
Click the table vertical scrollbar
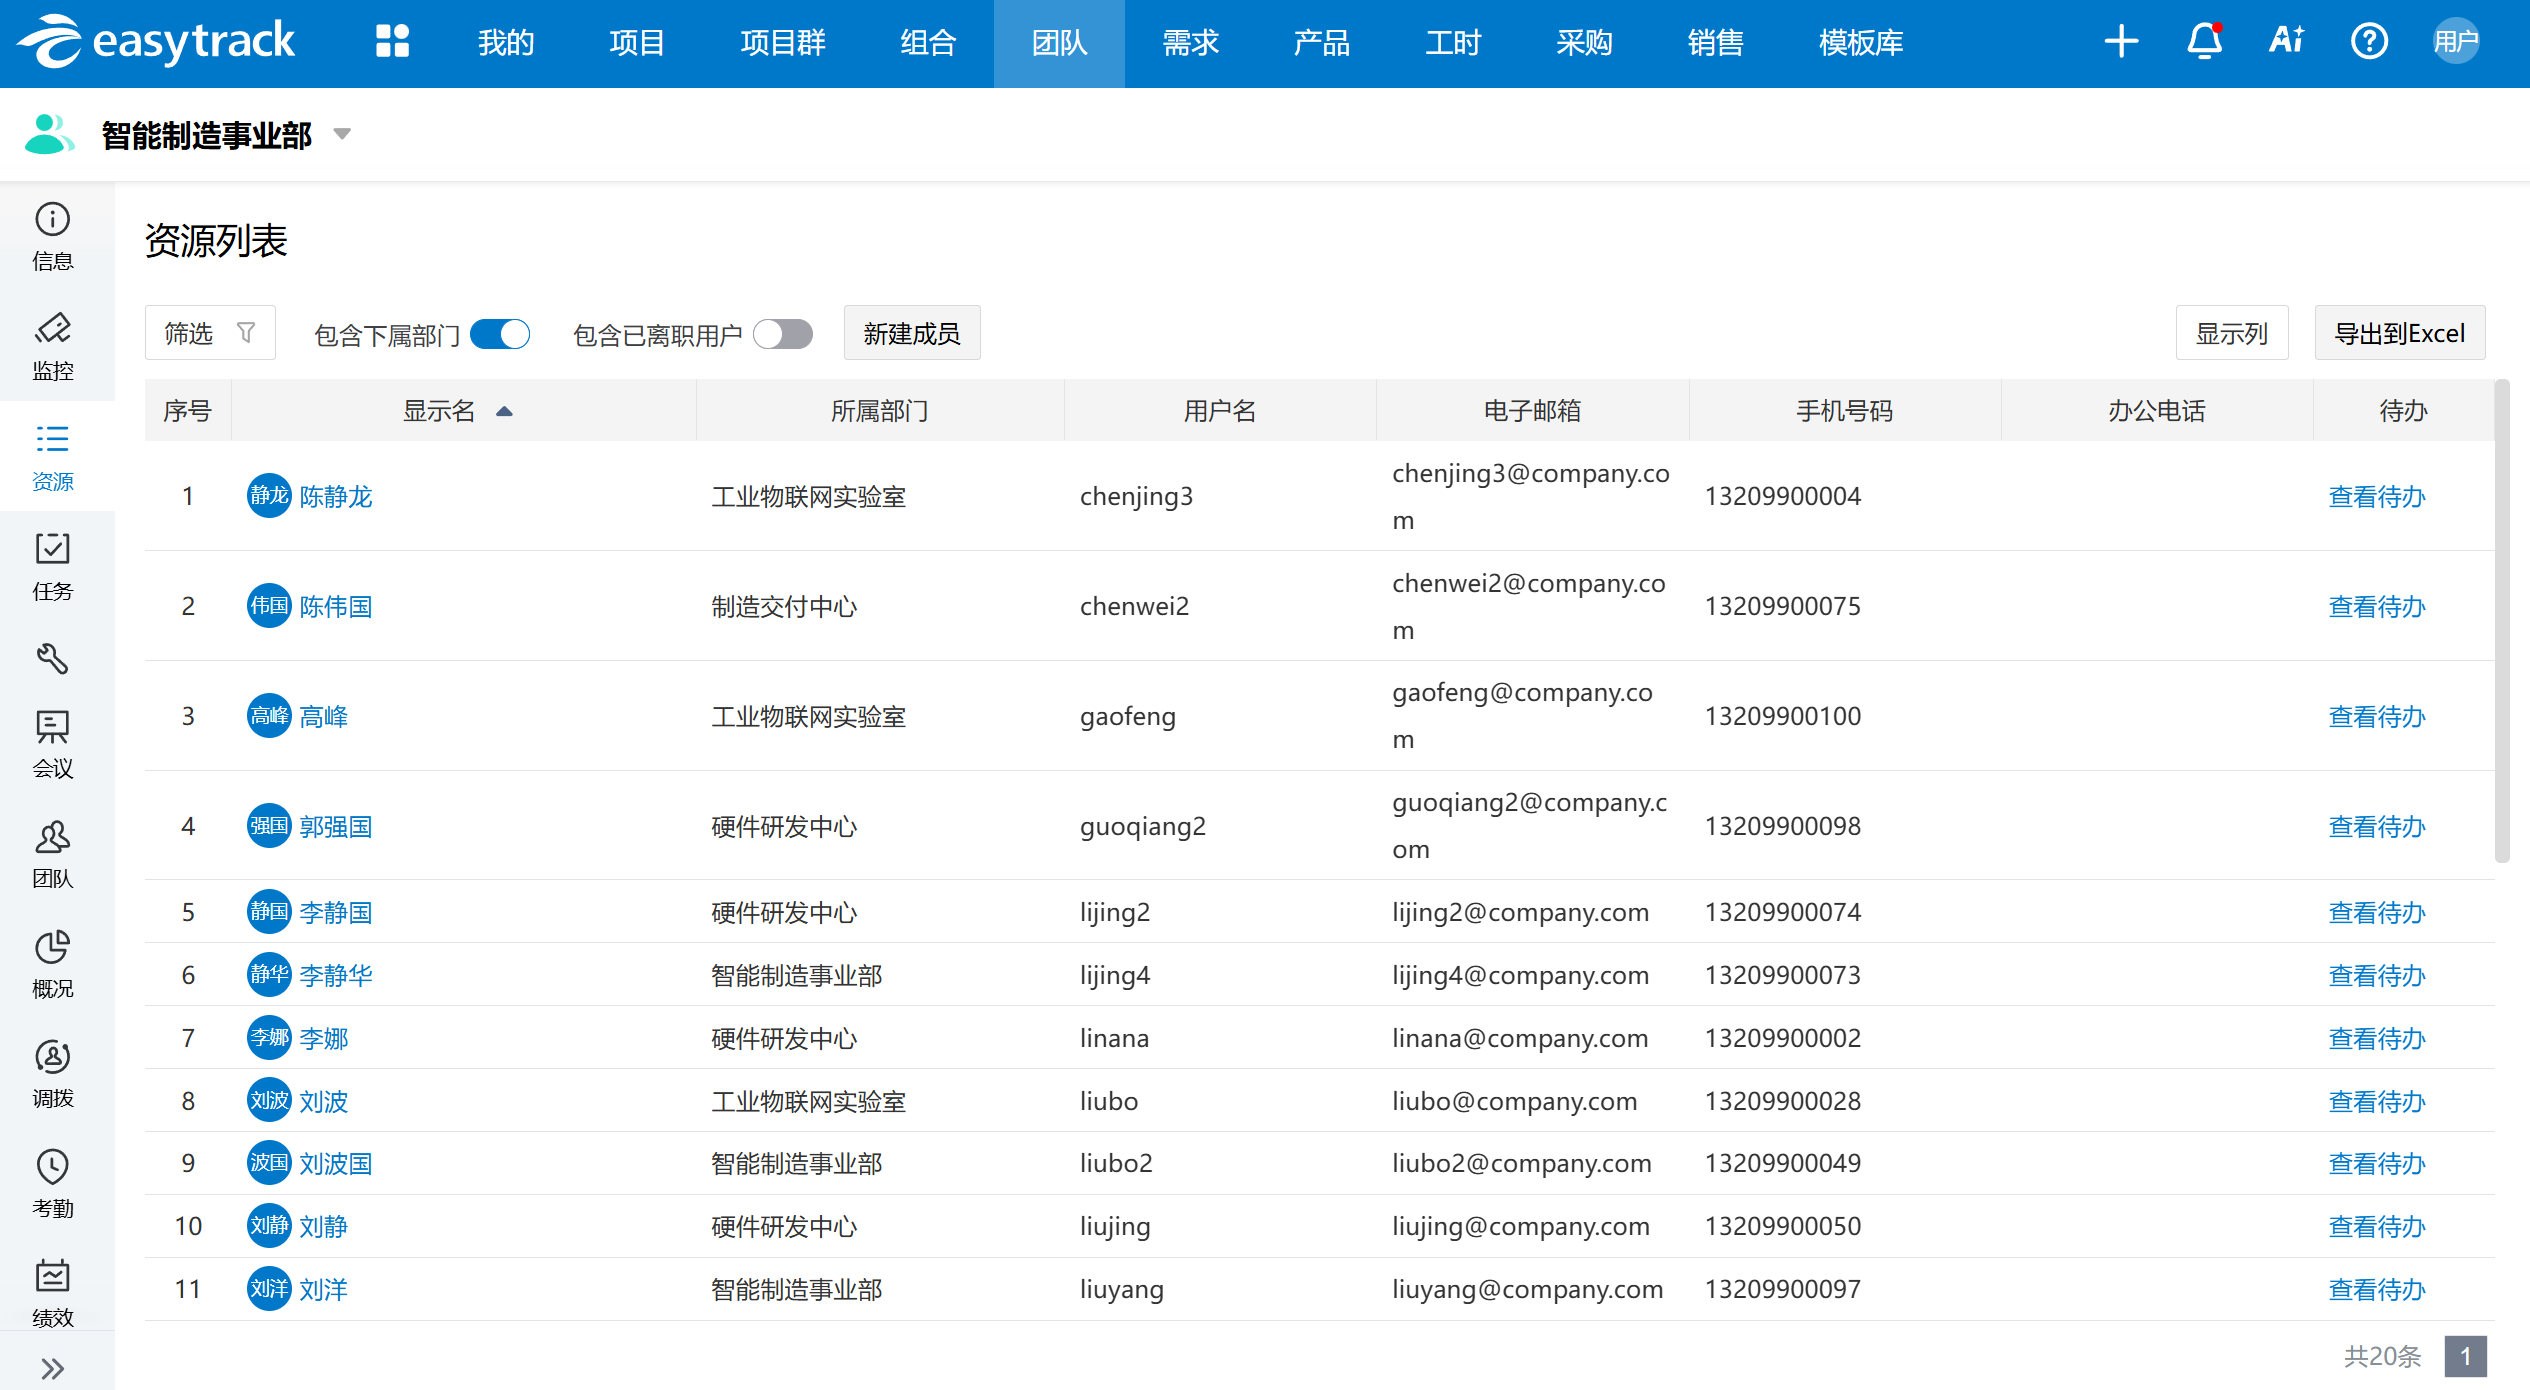[x=2501, y=620]
